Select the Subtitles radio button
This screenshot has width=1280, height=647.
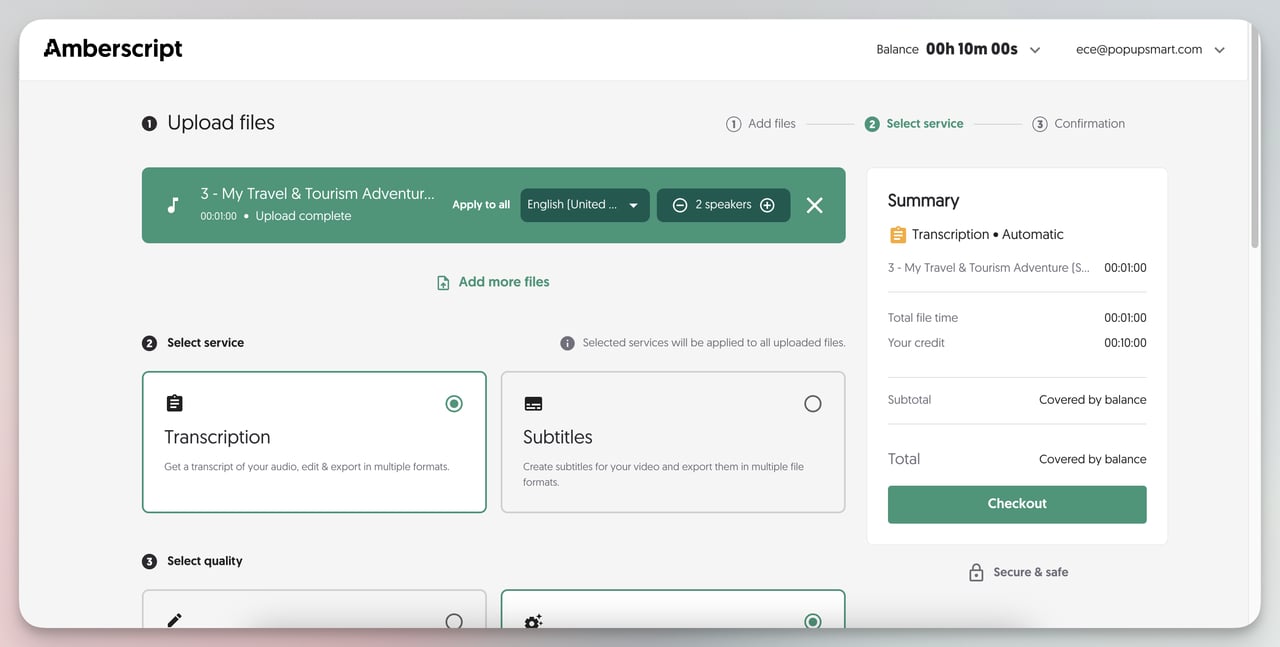[x=812, y=403]
